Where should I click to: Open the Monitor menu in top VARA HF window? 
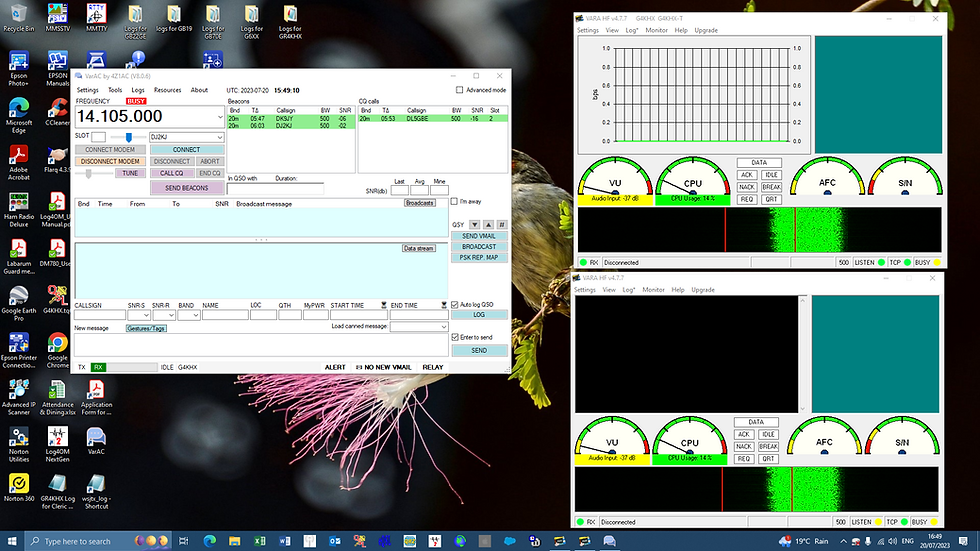pos(656,31)
